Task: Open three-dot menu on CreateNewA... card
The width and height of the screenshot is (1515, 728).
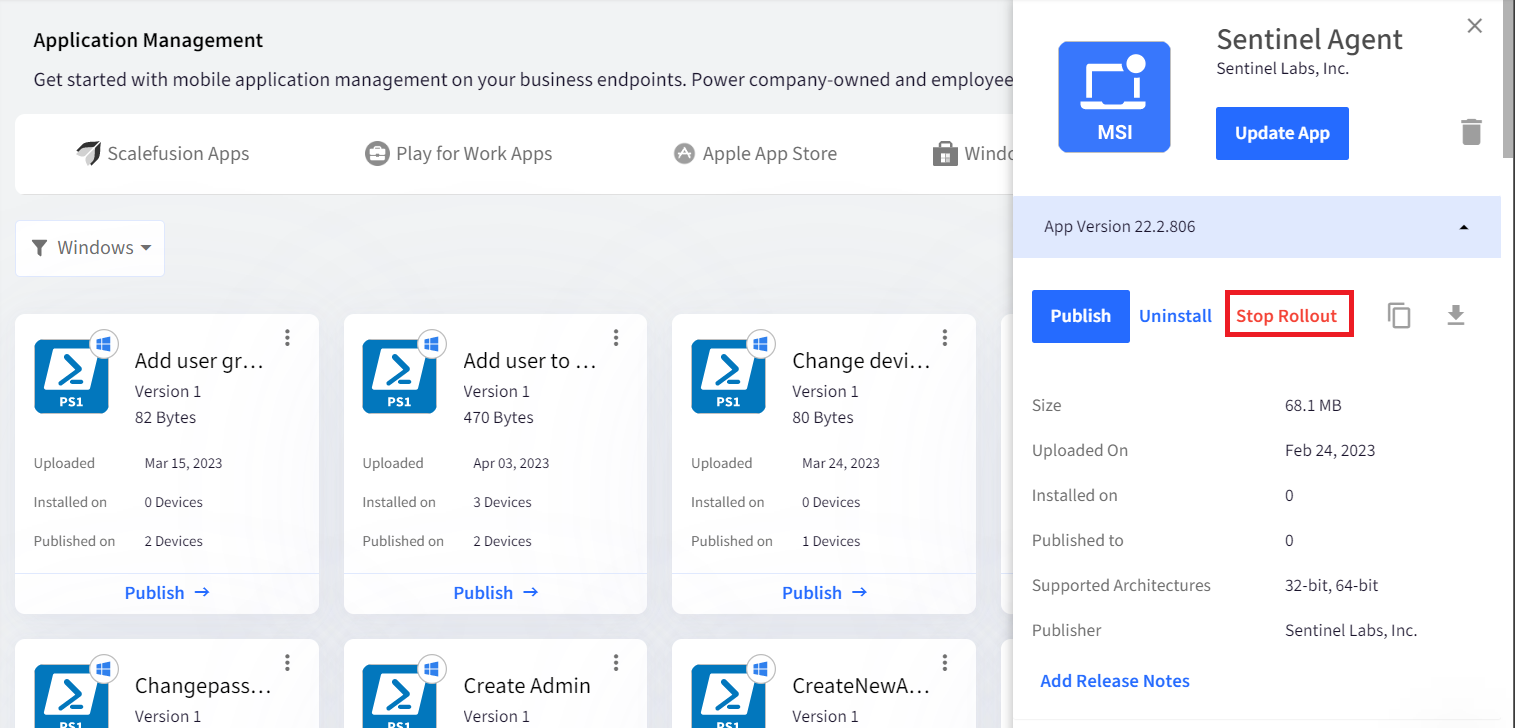Action: click(944, 663)
